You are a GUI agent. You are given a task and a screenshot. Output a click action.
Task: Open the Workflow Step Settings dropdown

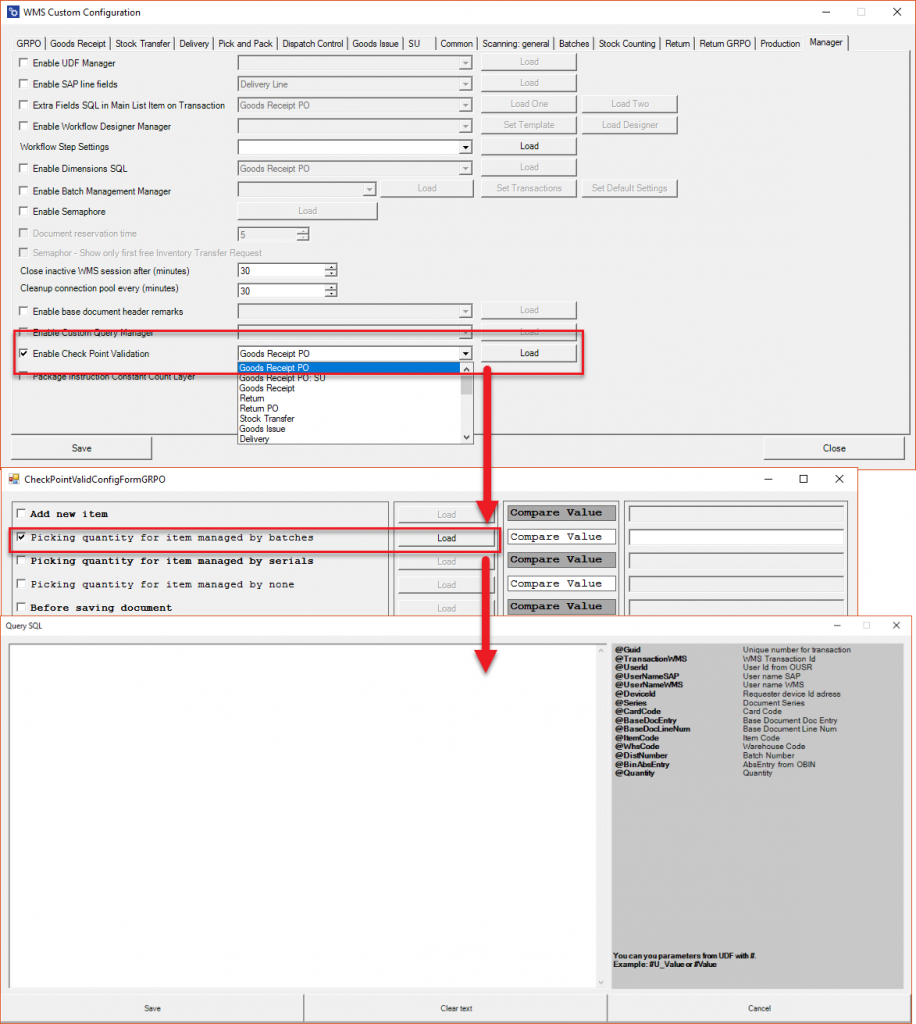coord(466,146)
